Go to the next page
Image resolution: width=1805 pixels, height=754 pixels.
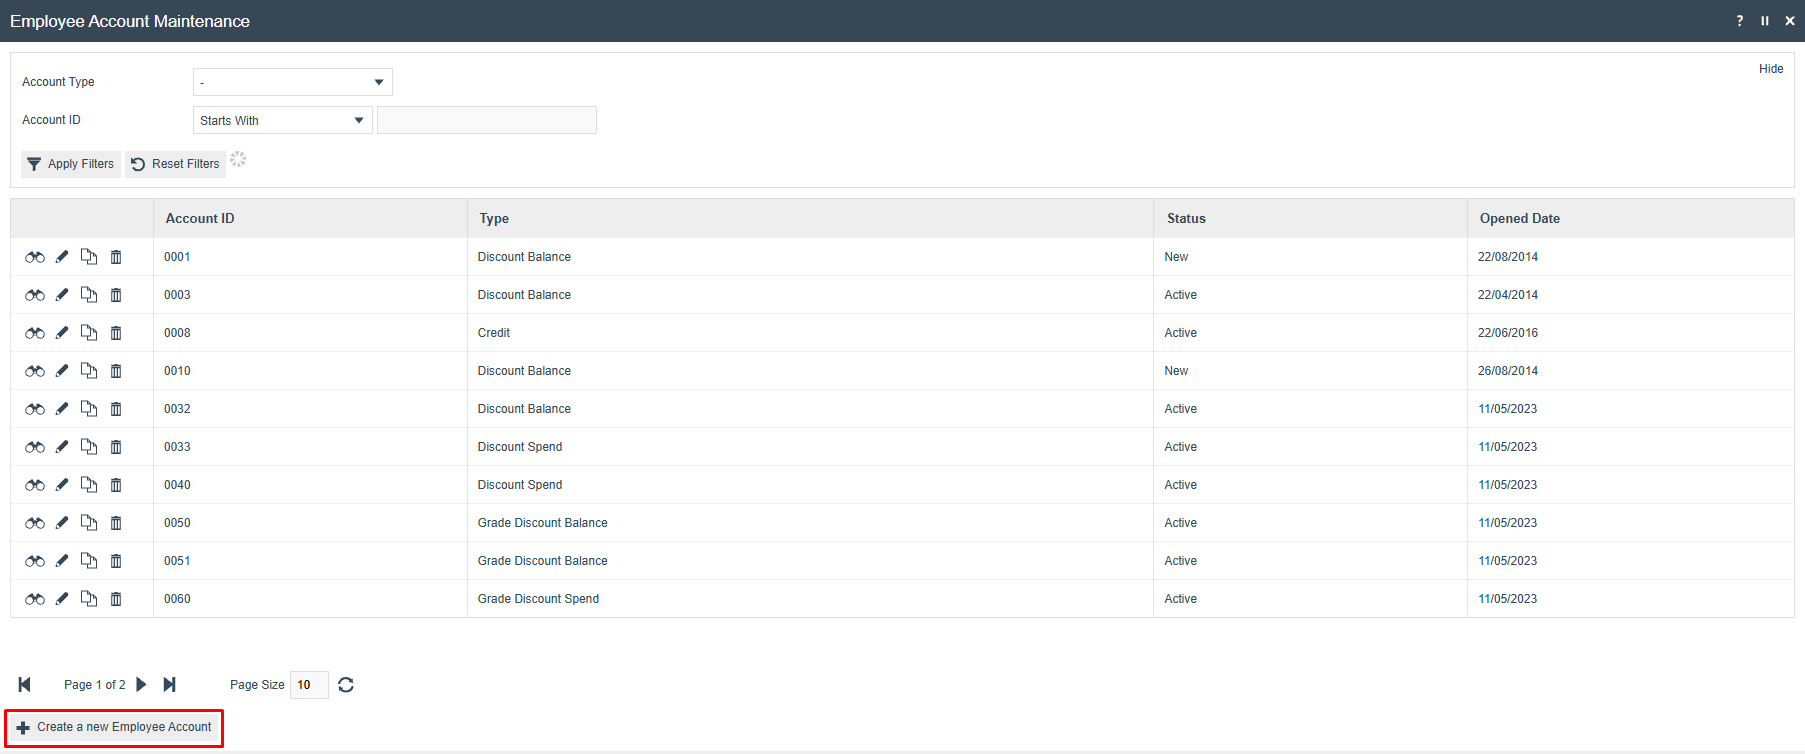point(141,685)
